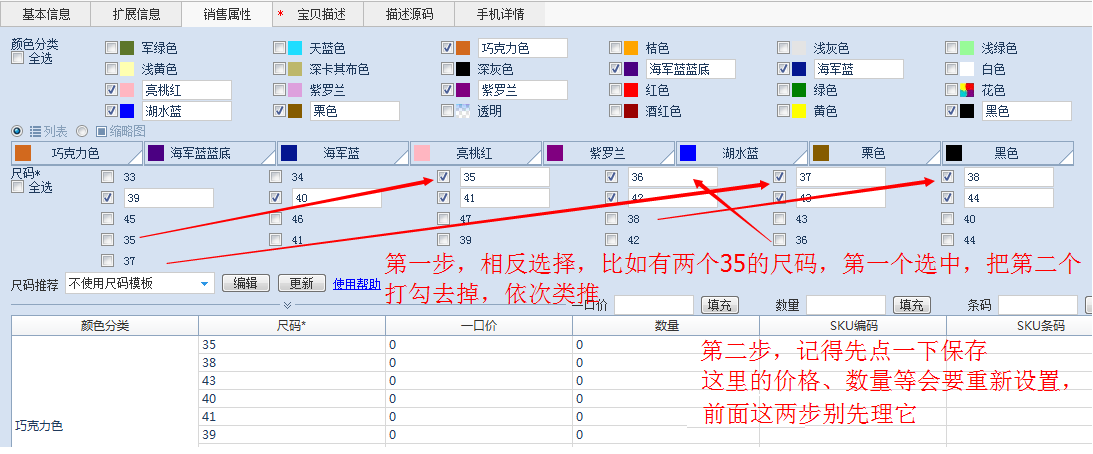Uncheck the 巧克力色 color checkbox

447,48
